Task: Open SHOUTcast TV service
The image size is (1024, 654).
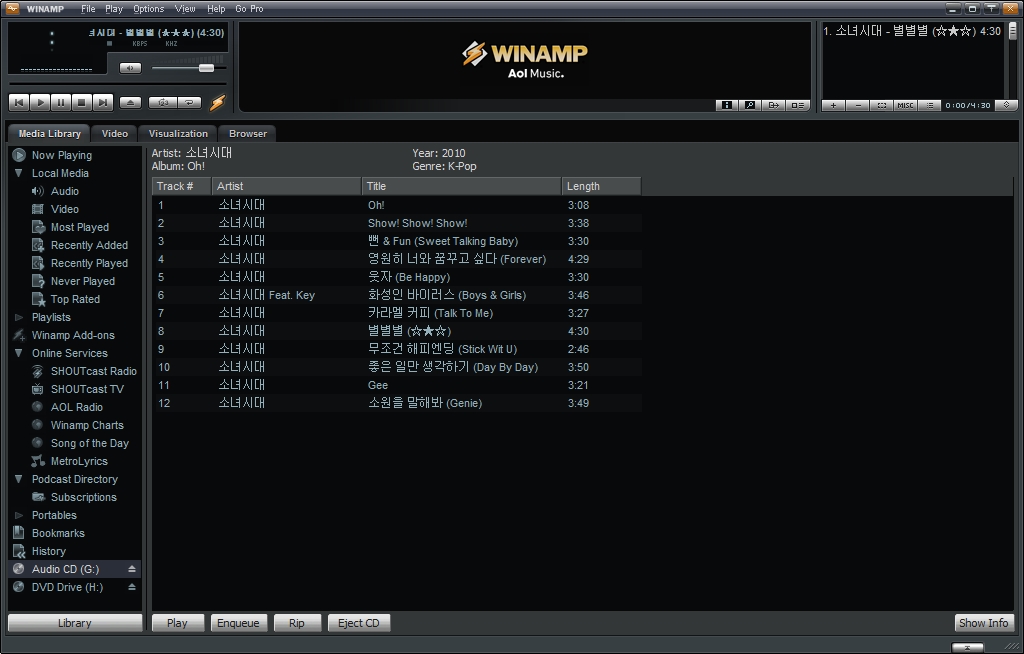Action: (x=87, y=389)
